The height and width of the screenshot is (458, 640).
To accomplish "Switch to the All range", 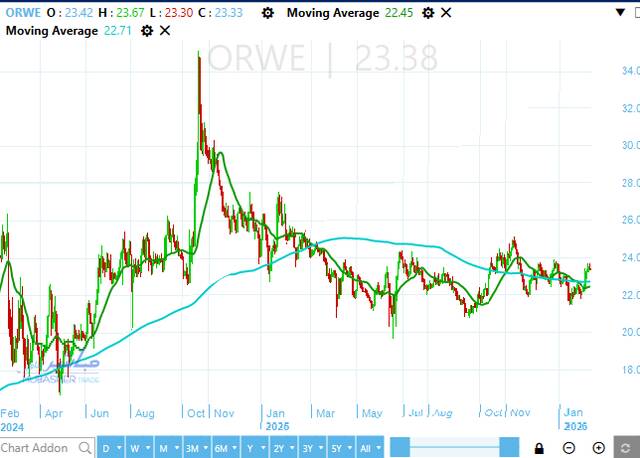I will [x=369, y=447].
